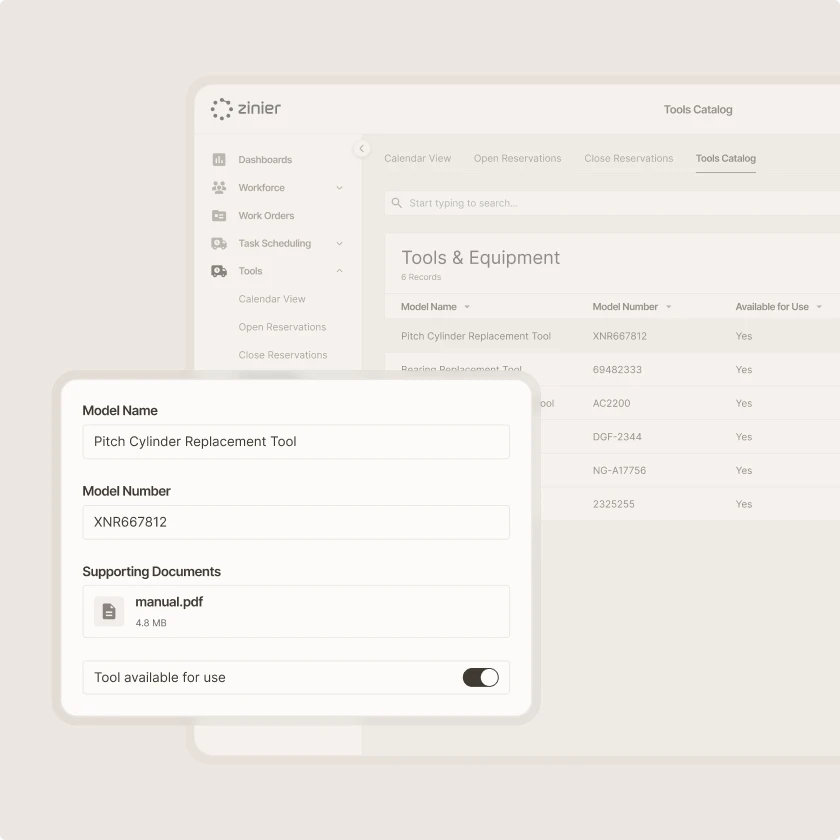Open the Available for Use column arrow
The image size is (840, 840).
pyautogui.click(x=819, y=307)
